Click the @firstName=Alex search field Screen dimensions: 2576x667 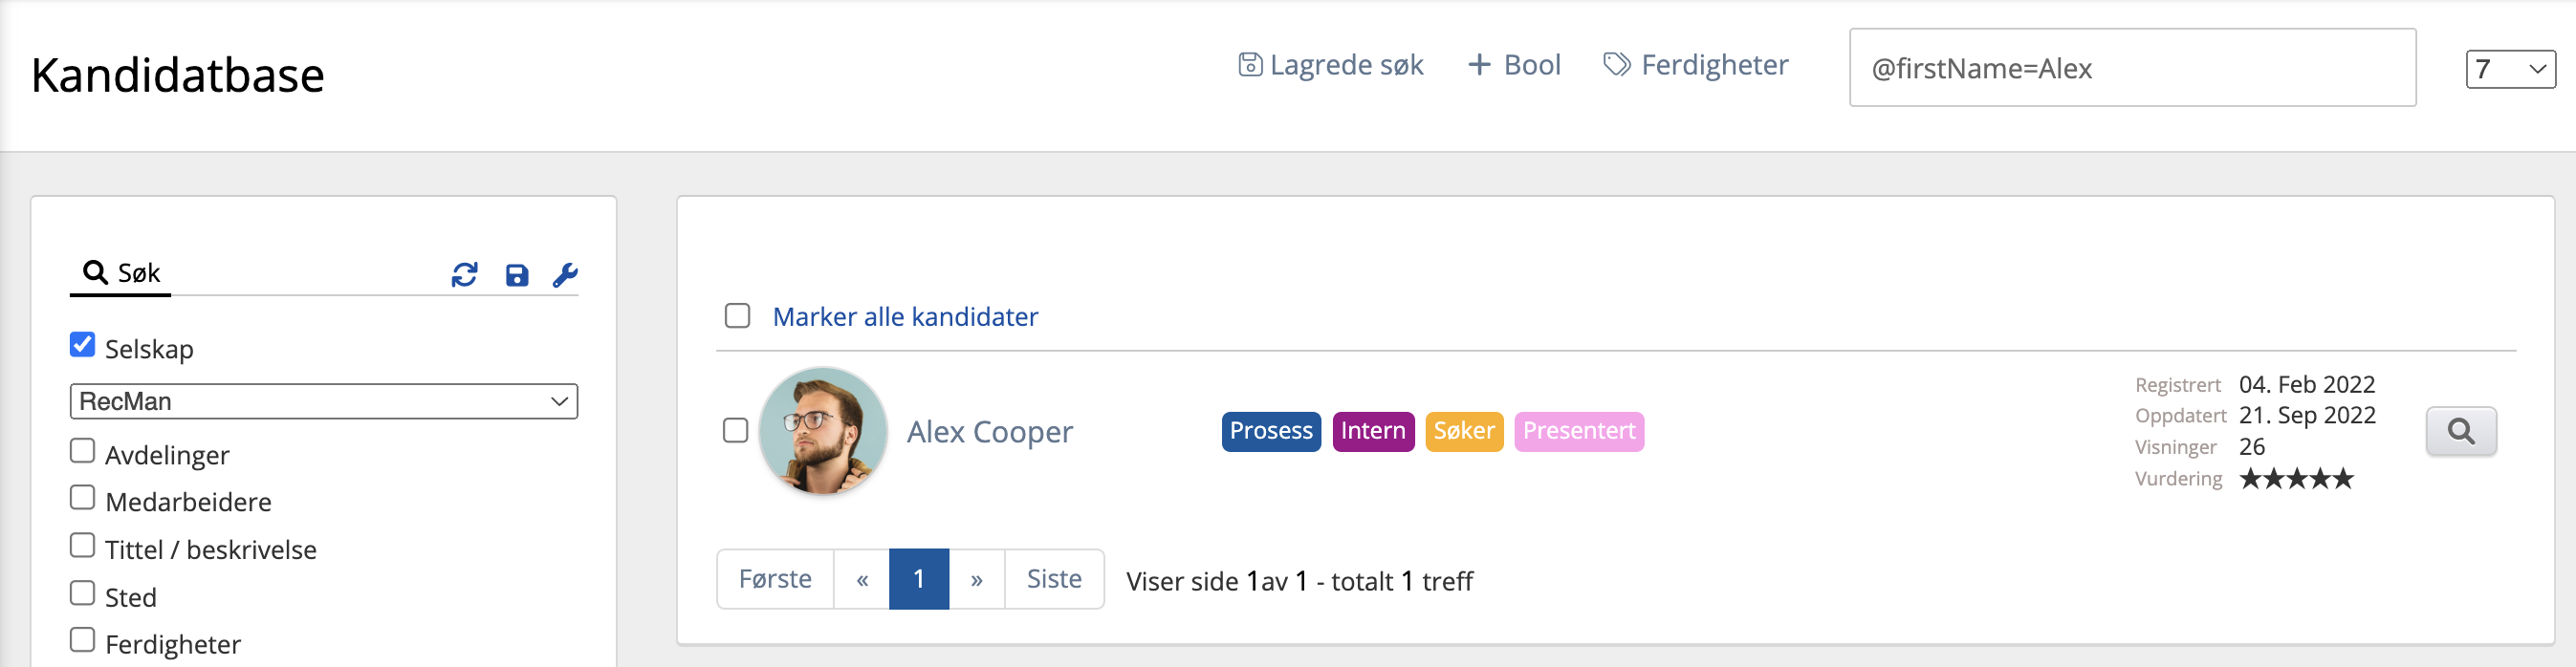pyautogui.click(x=2132, y=68)
